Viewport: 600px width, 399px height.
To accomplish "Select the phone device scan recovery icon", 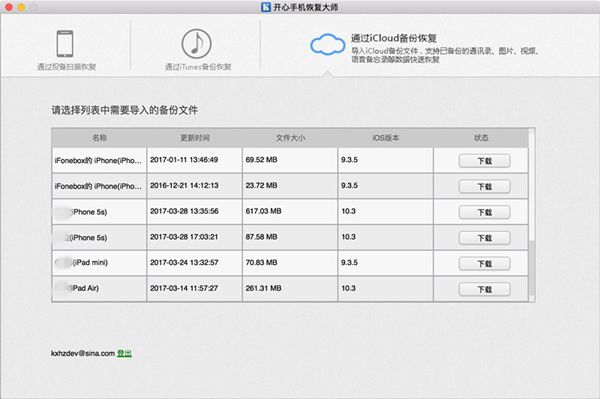I will 65,44.
